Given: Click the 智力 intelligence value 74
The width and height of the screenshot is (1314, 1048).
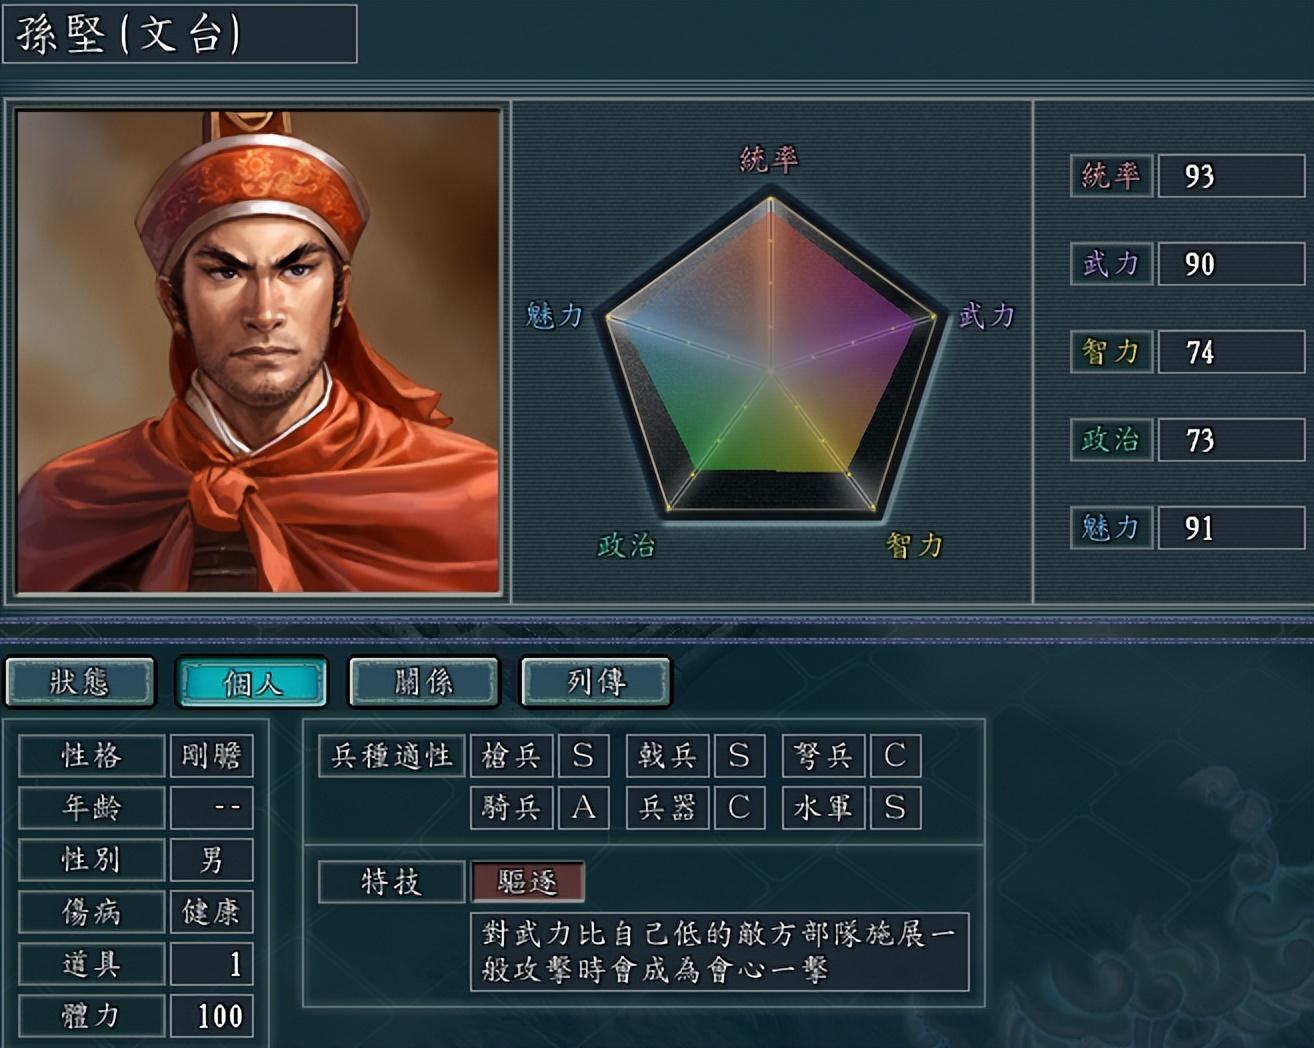Looking at the screenshot, I should pyautogui.click(x=1231, y=352).
